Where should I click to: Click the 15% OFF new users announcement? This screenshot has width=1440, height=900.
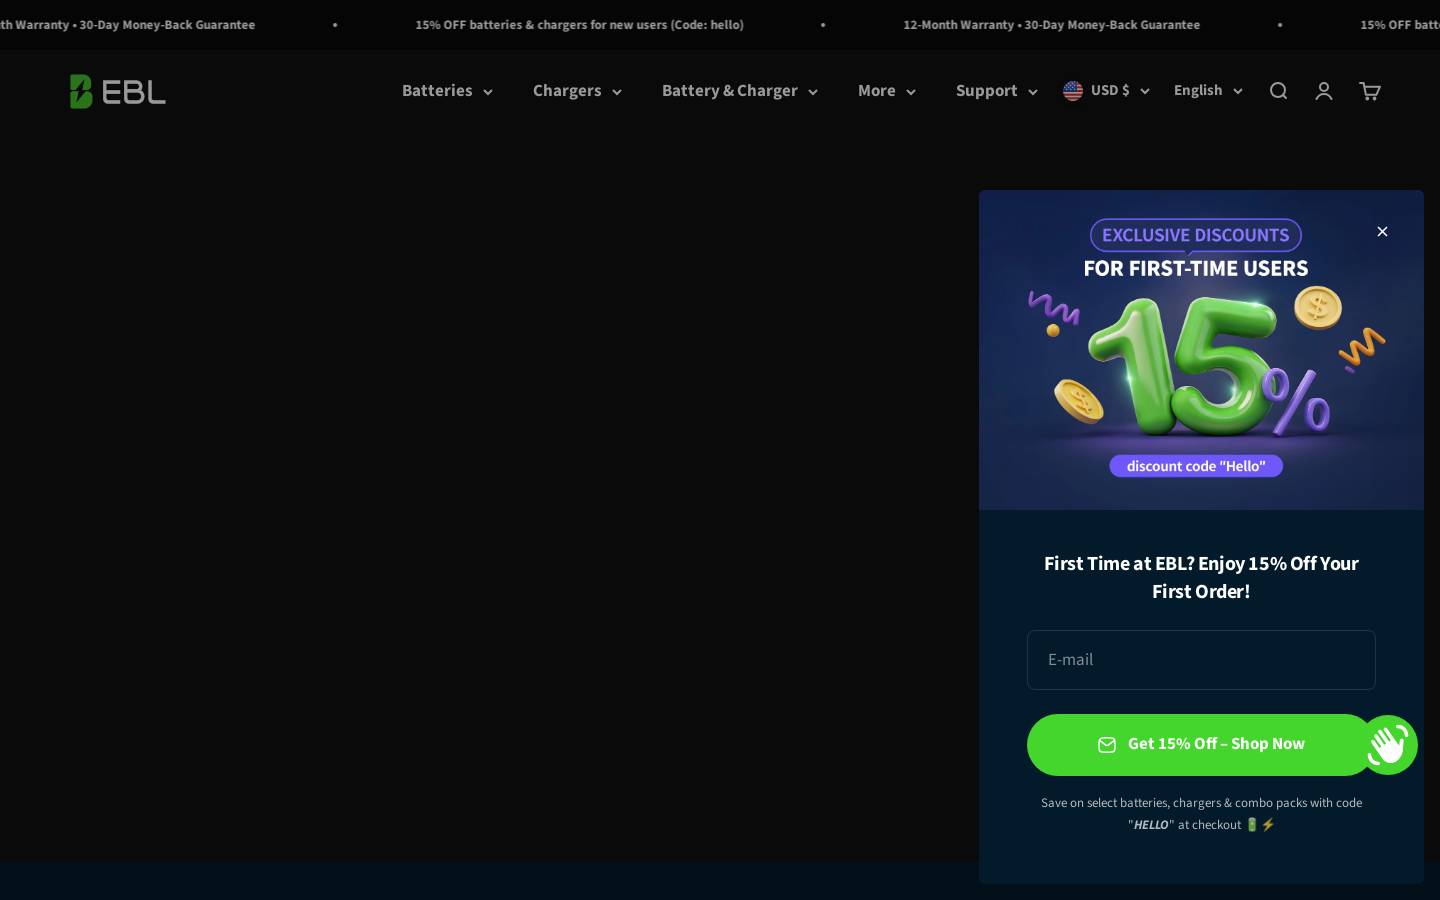[x=579, y=25]
